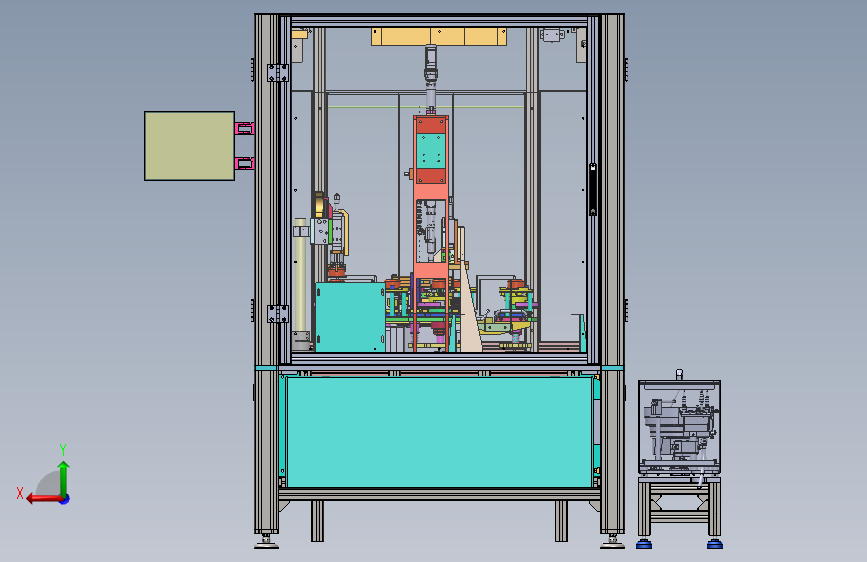Select the right blue foot of the small stand
This screenshot has width=867, height=562.
point(715,545)
